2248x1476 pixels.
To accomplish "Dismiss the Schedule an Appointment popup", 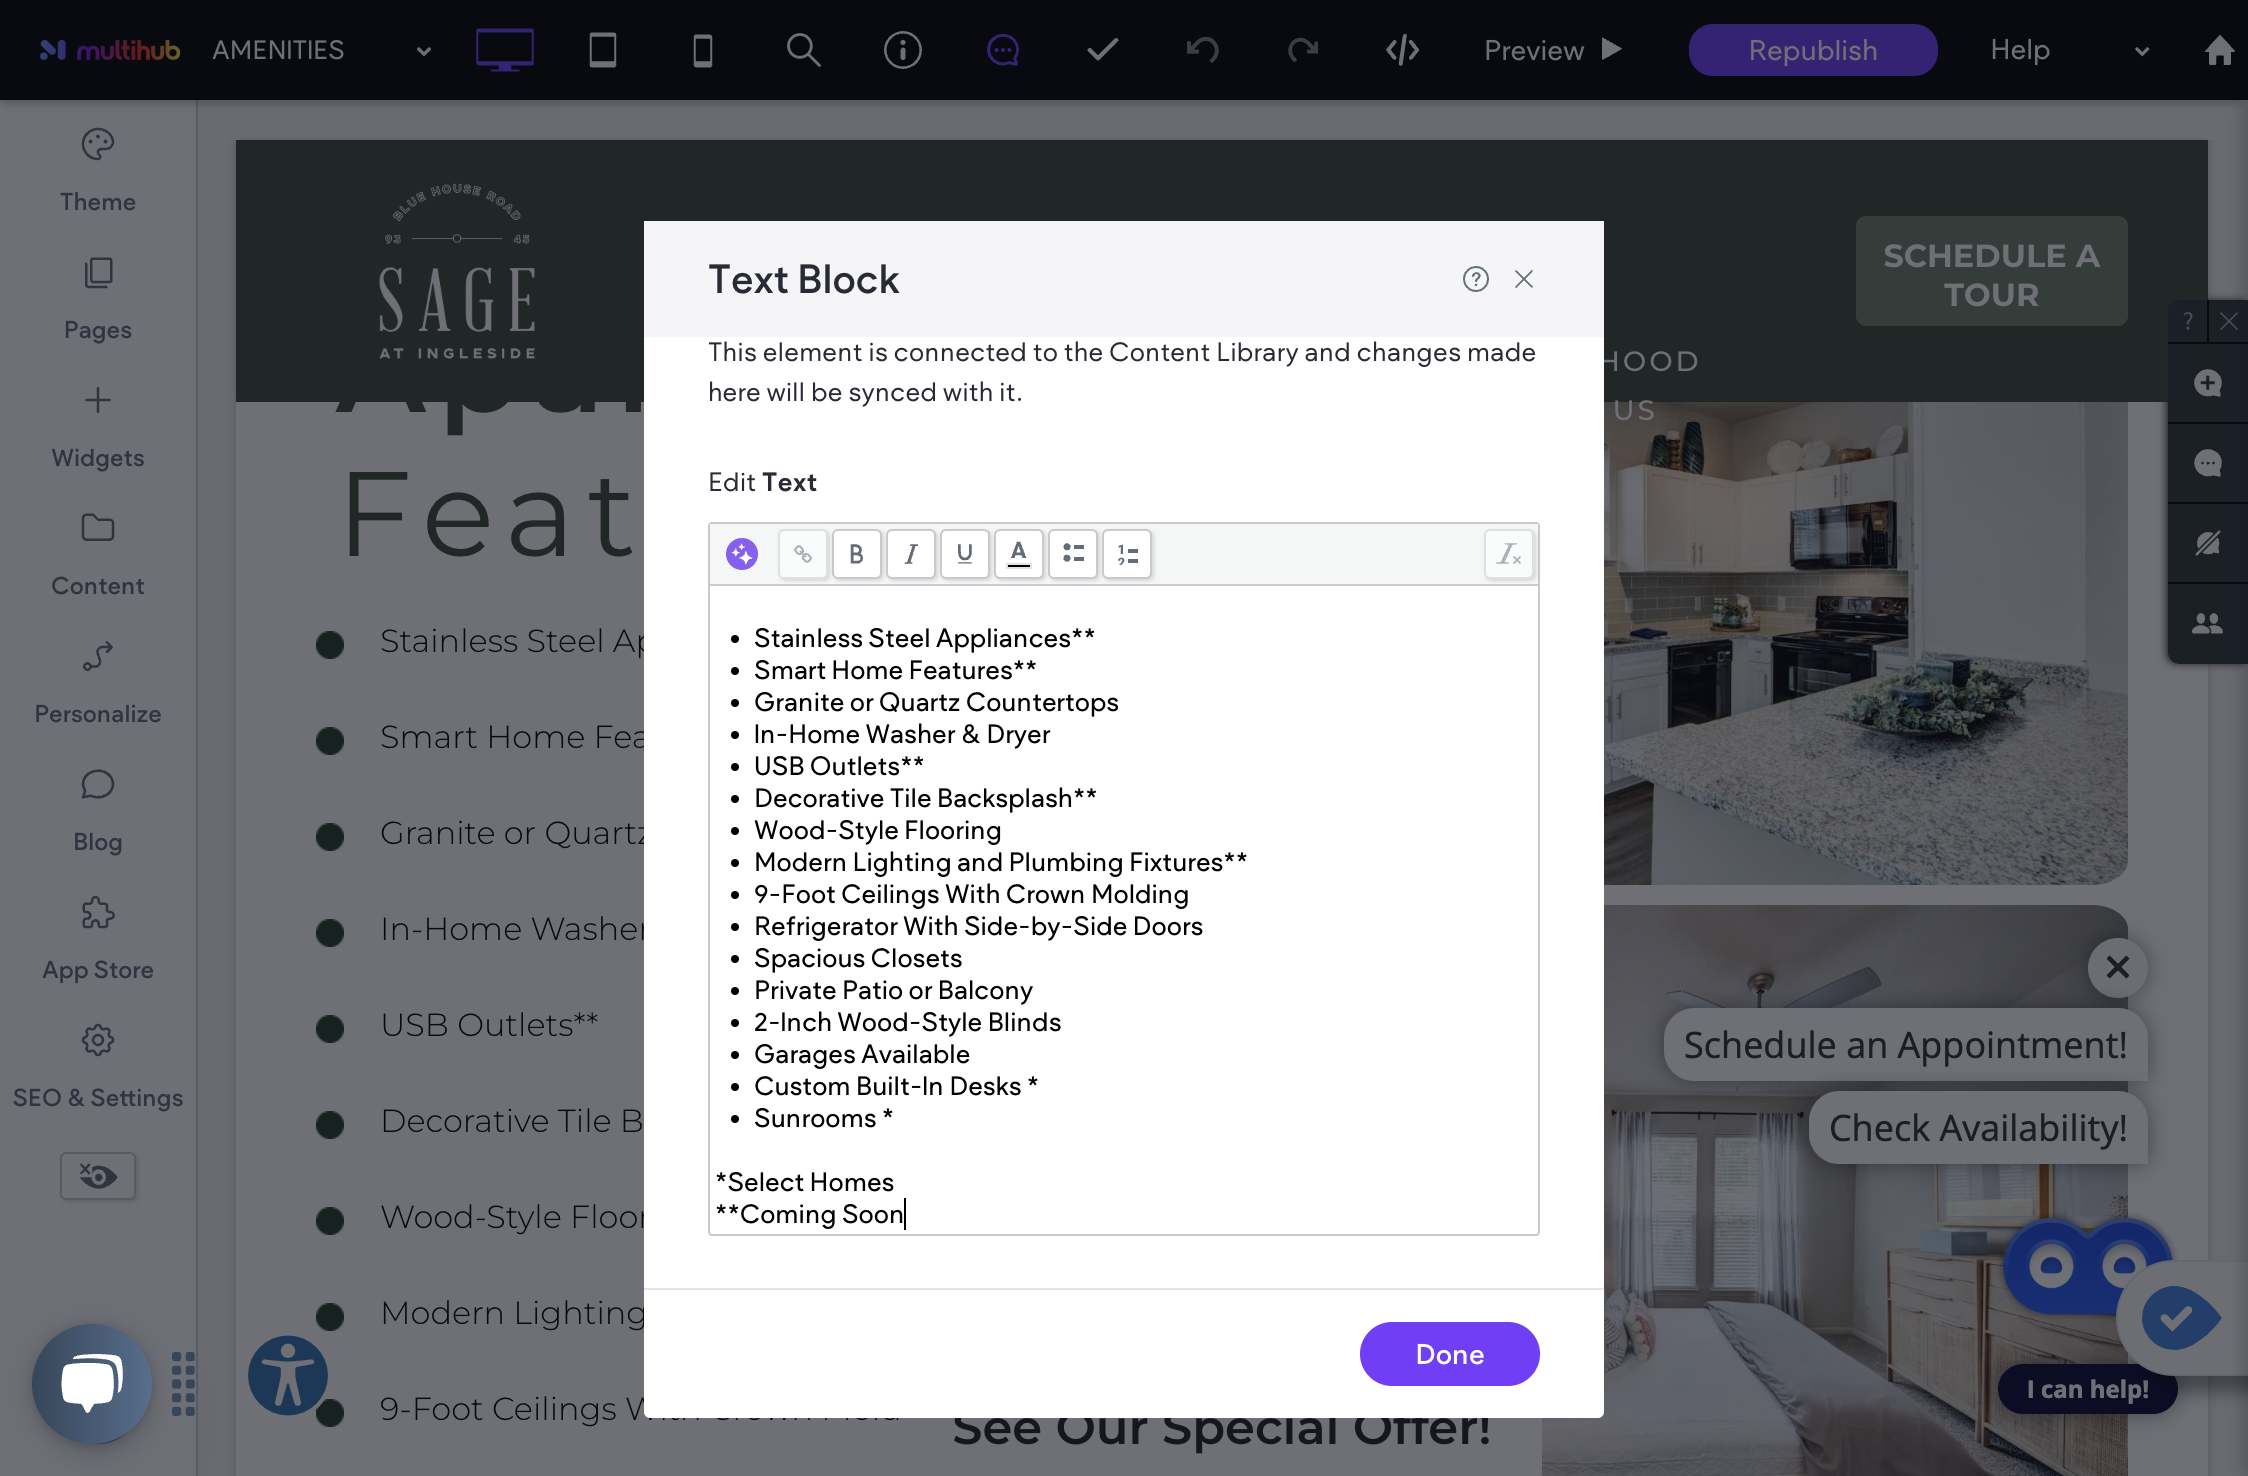I will (2117, 967).
